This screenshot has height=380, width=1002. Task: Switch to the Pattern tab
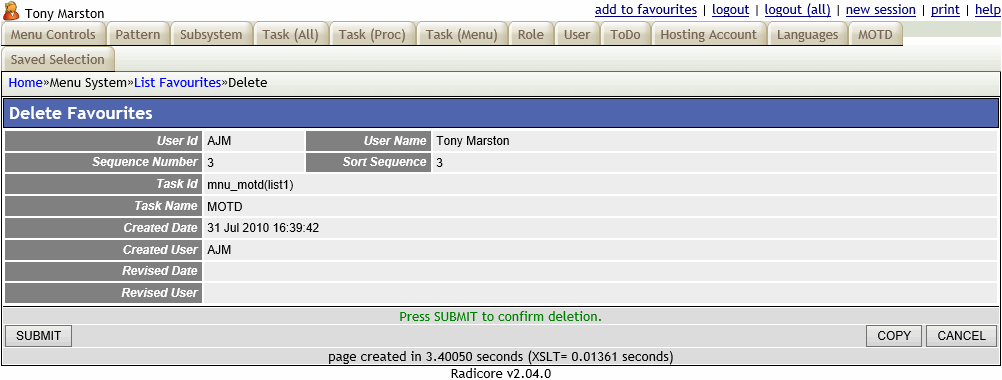tap(138, 34)
